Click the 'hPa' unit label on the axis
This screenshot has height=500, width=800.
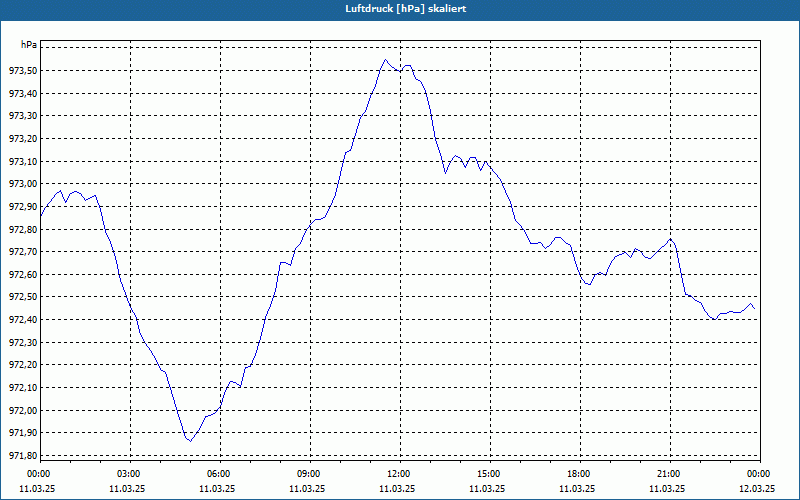tap(29, 45)
